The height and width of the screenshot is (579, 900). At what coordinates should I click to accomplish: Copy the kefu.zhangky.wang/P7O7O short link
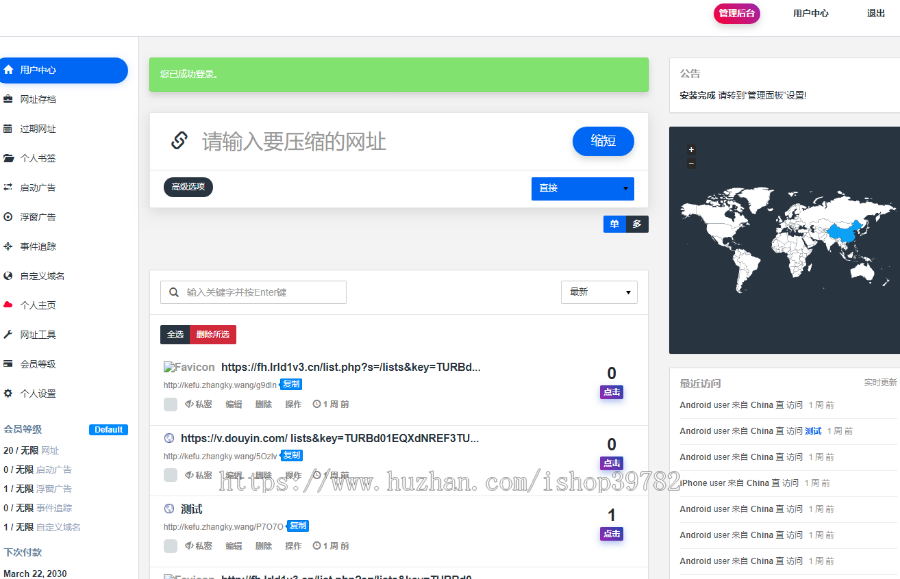(x=298, y=526)
